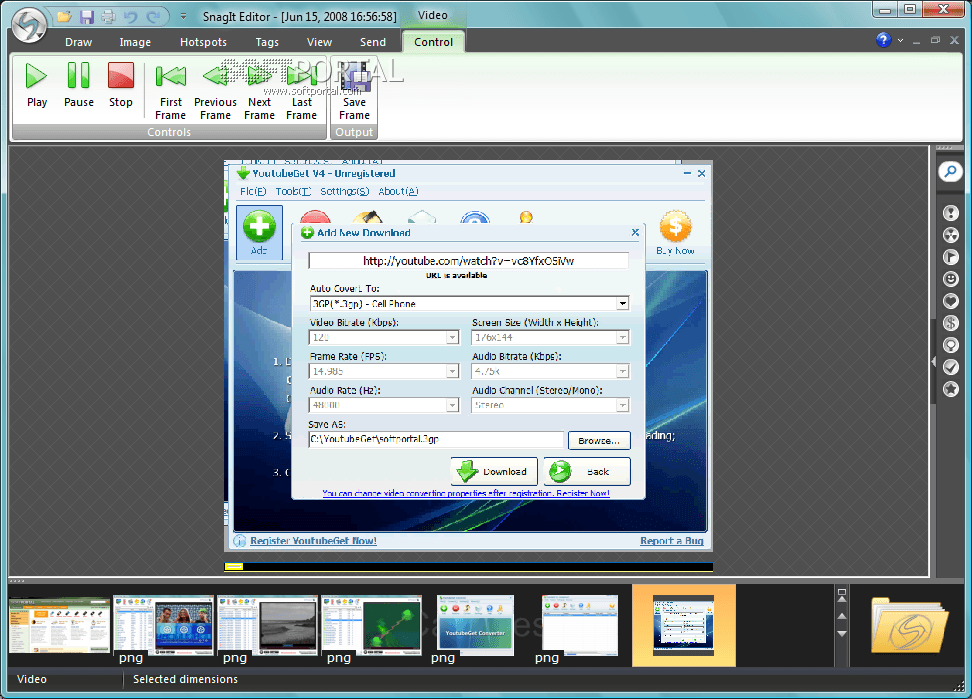Select the tray thumbnail showing two people

[164, 625]
